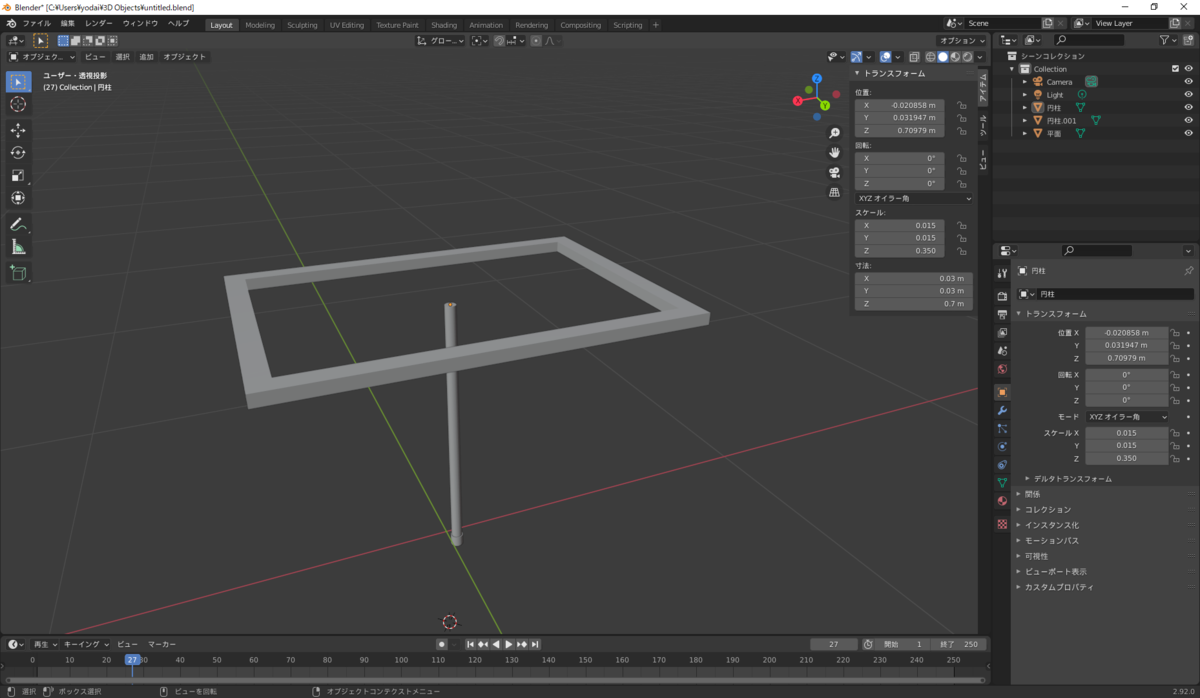Select the Annotate pencil tool

coord(18,225)
